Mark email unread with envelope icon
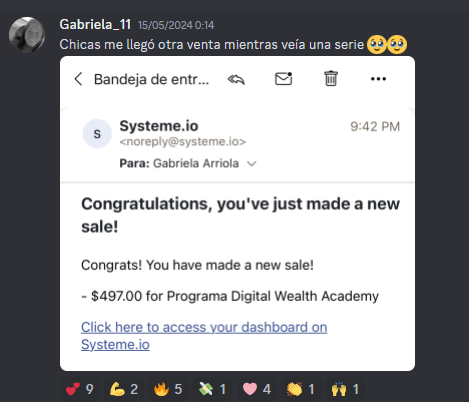 coord(284,79)
